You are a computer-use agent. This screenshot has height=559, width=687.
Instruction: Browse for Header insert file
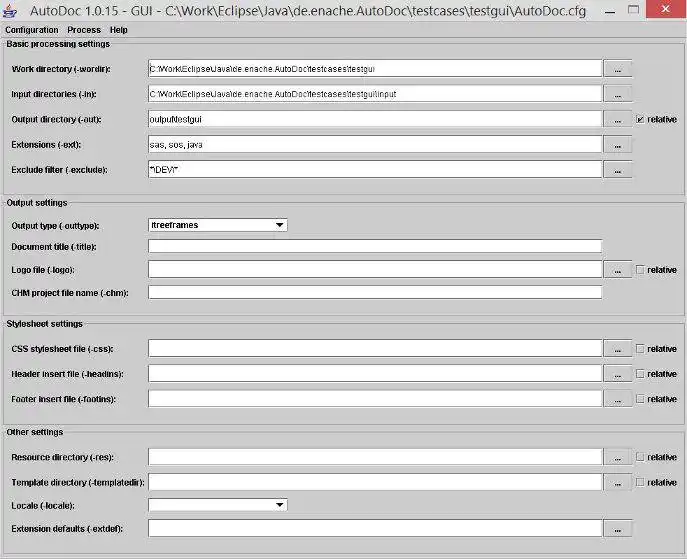(617, 374)
